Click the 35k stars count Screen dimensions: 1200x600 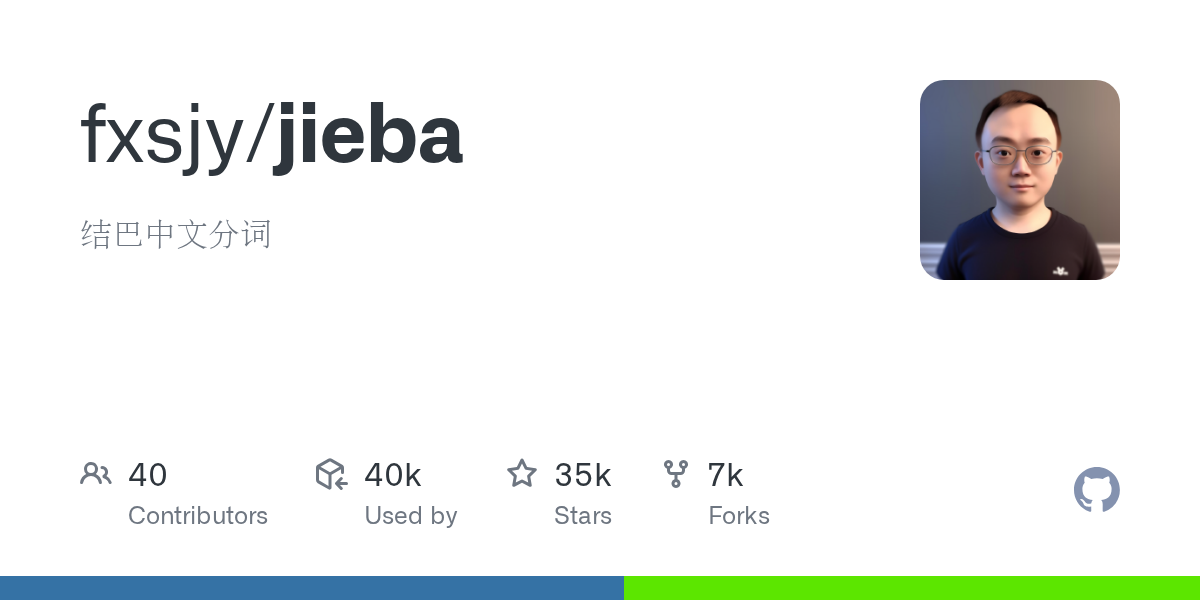[x=583, y=475]
